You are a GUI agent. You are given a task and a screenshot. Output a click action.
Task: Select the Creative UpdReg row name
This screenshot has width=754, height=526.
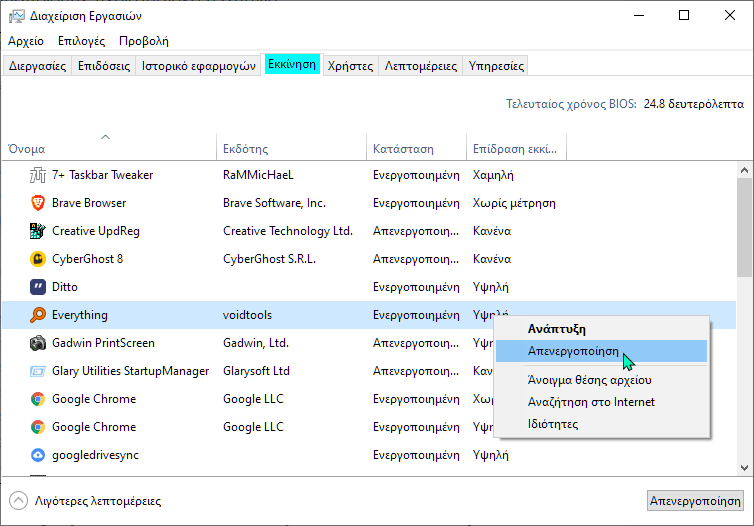pos(96,231)
